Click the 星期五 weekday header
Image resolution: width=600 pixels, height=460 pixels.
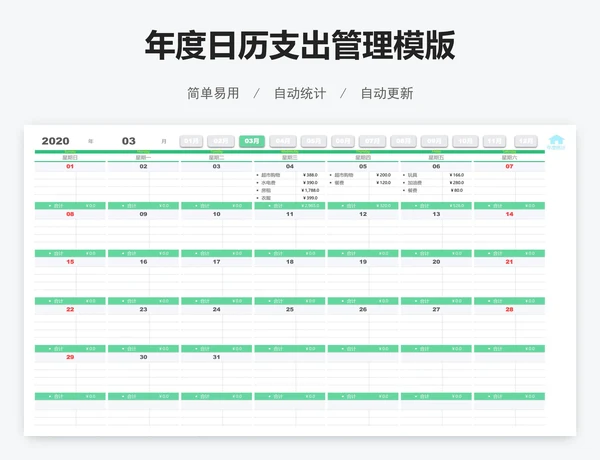pyautogui.click(x=436, y=157)
